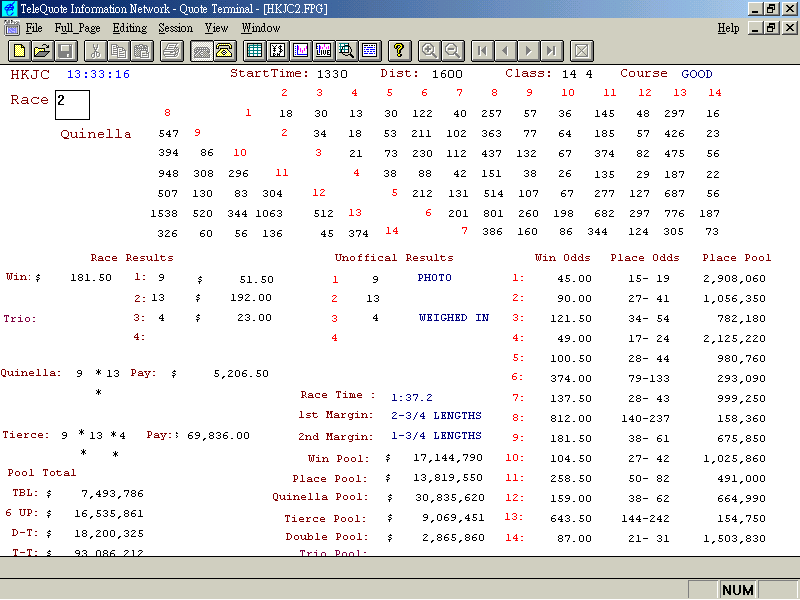Go to last page arrow icon

(552, 51)
